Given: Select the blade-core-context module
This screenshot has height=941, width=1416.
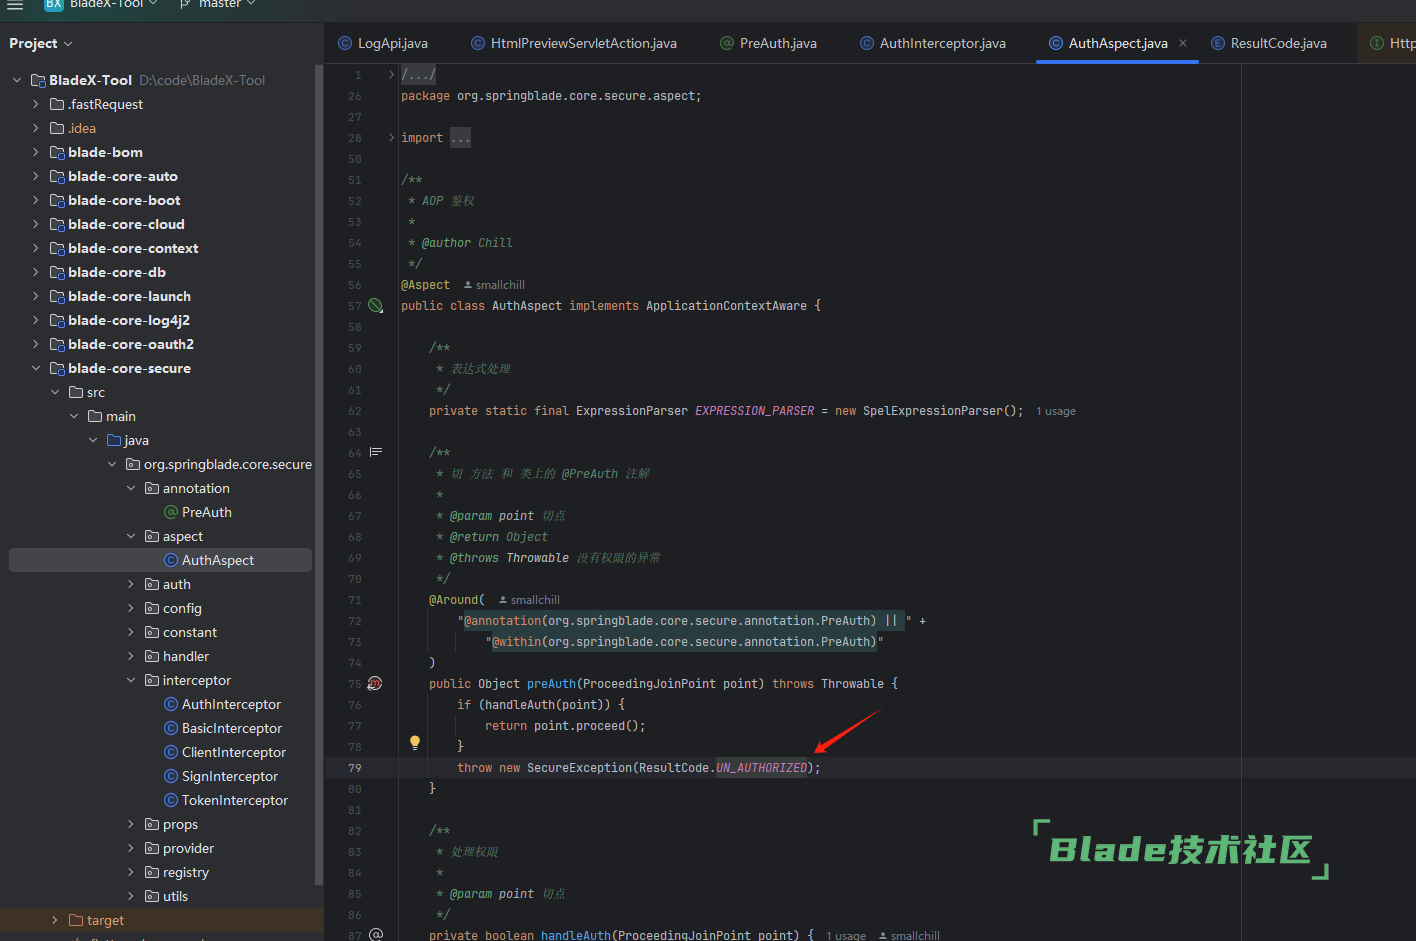Looking at the screenshot, I should 133,248.
